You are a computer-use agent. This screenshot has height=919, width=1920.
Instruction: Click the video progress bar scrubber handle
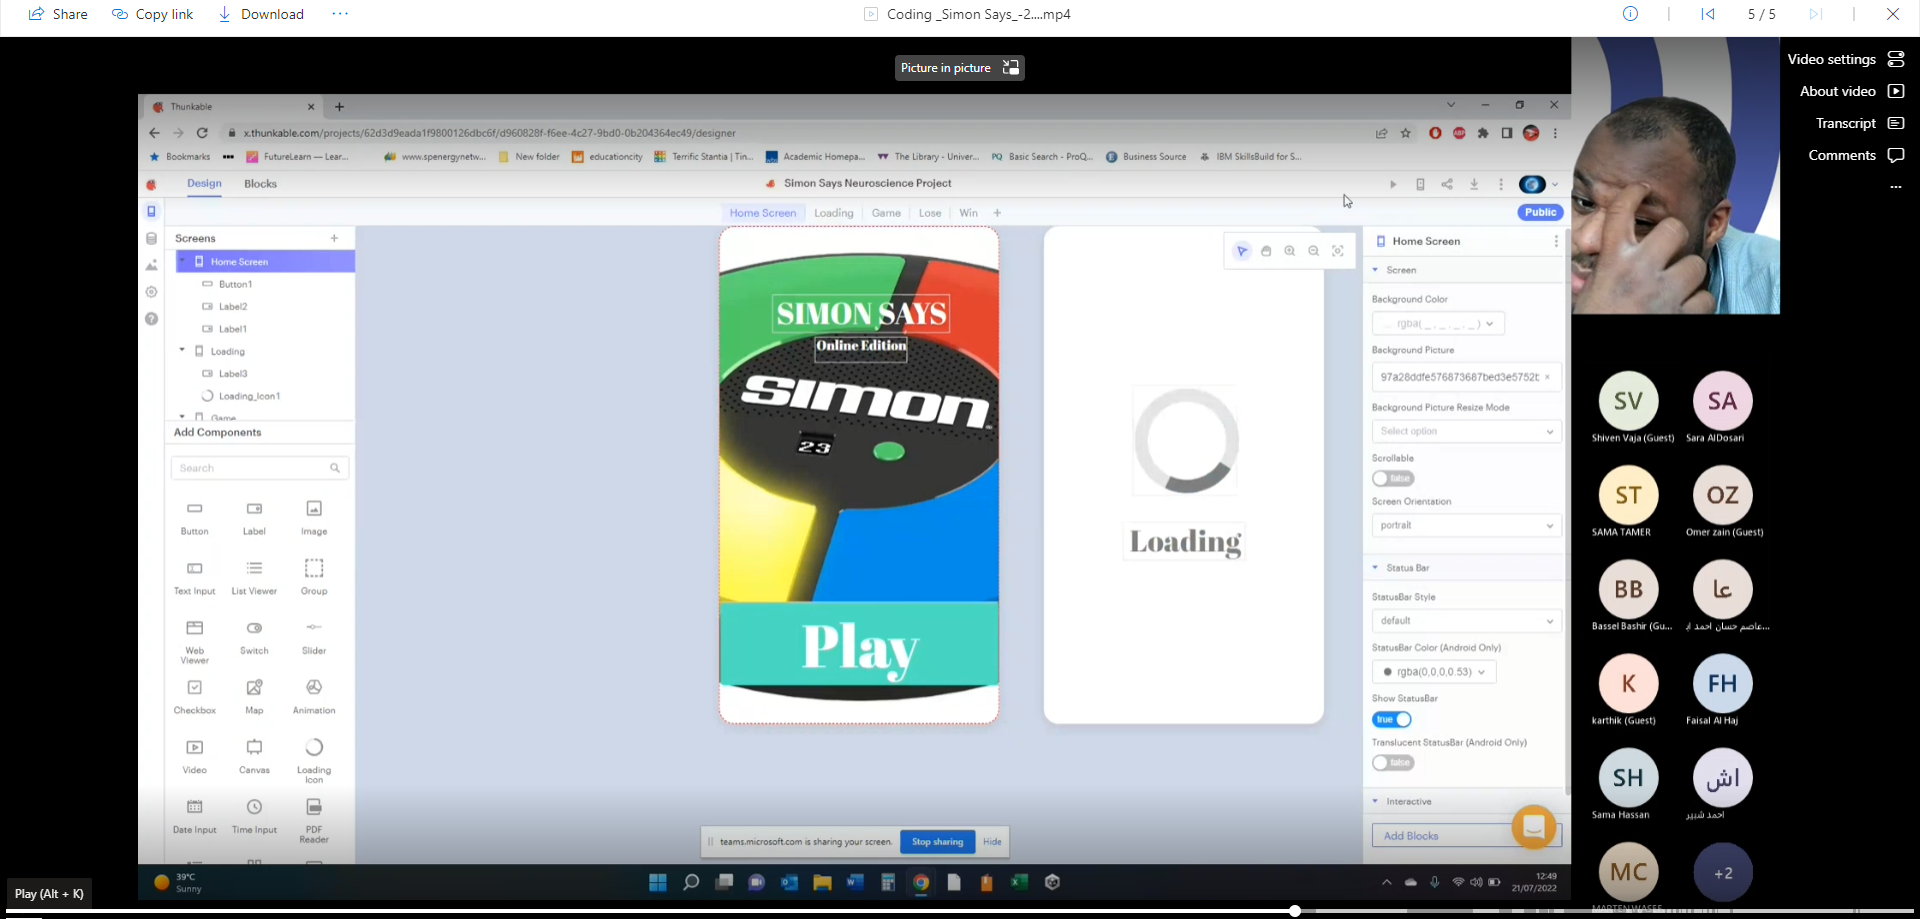1295,911
